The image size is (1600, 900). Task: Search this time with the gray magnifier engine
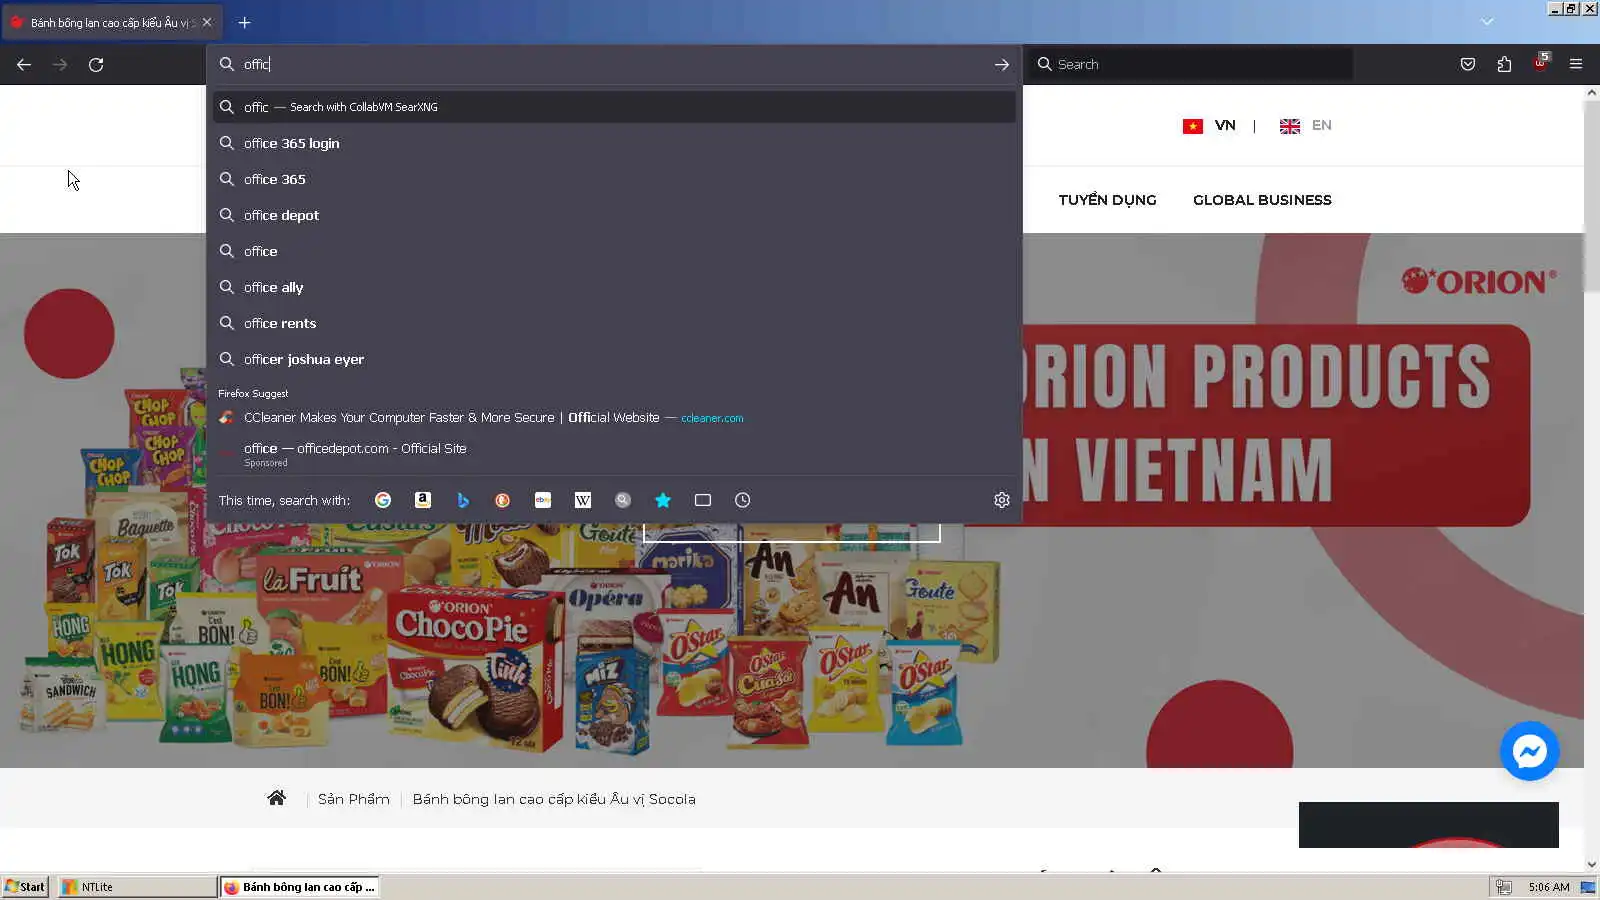[x=623, y=500]
